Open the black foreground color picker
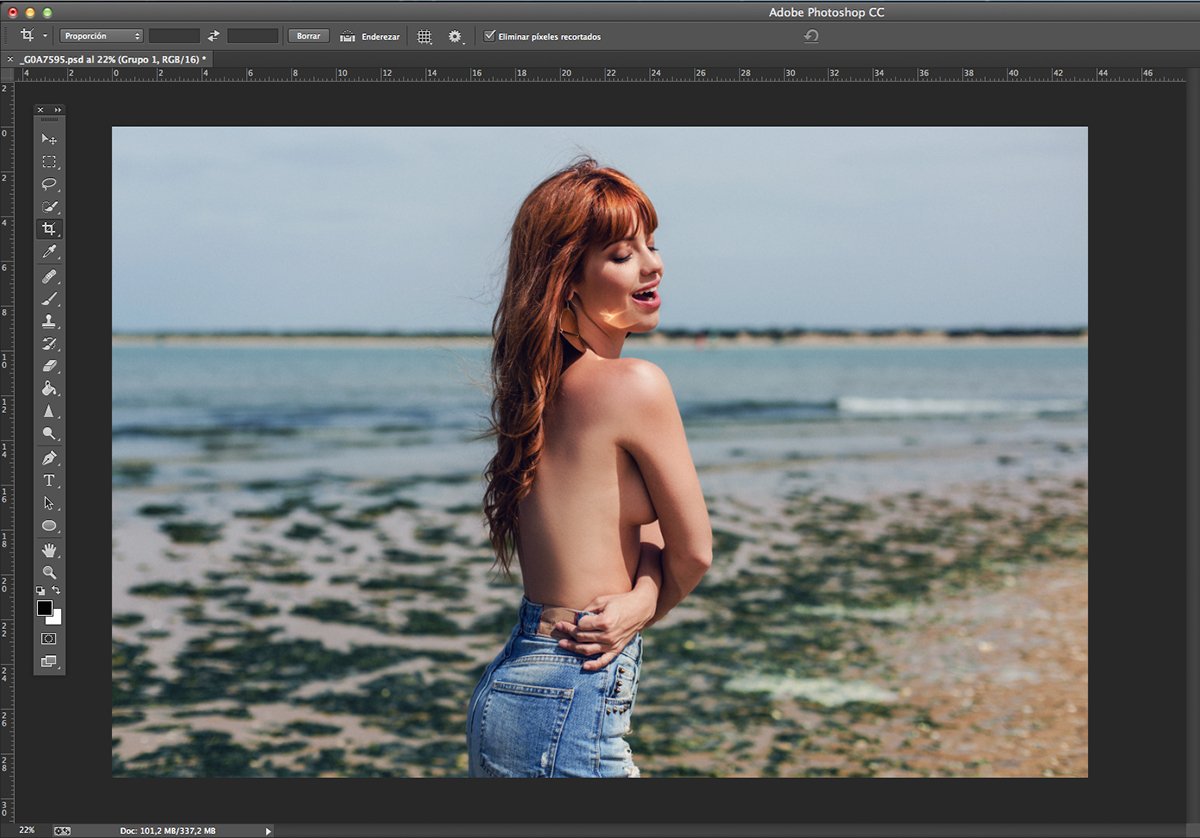 click(44, 607)
